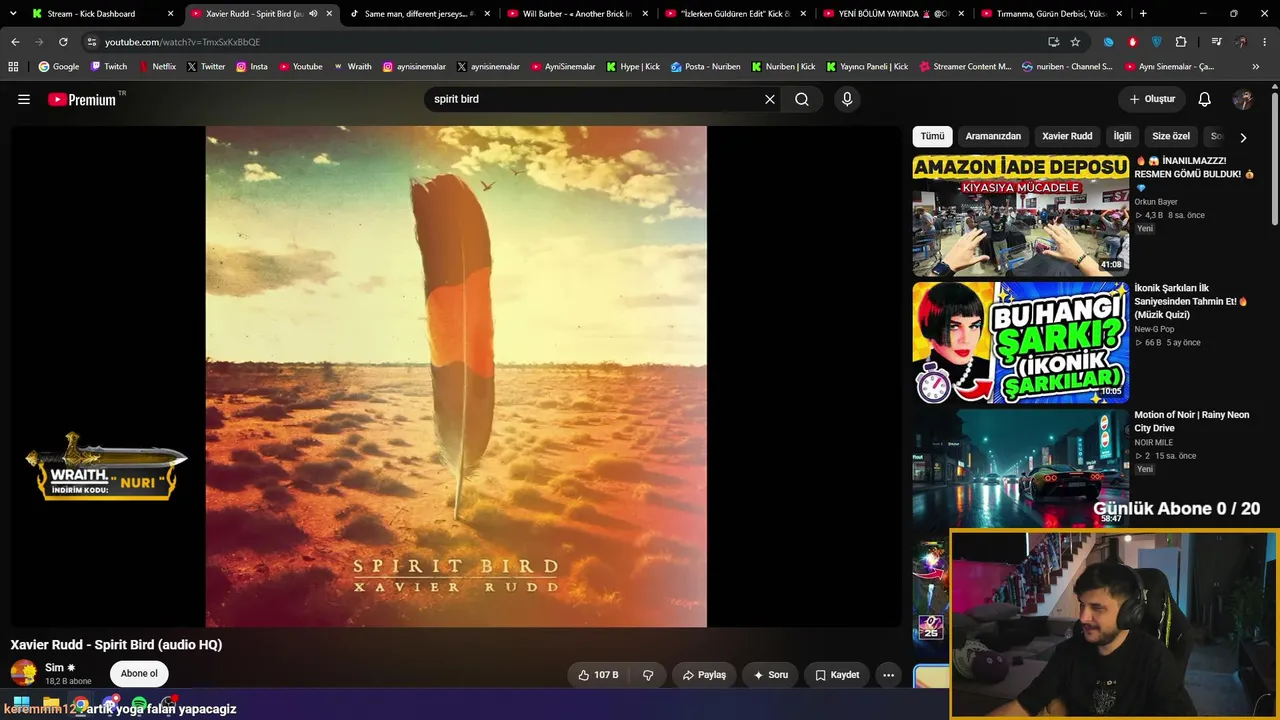1280x720 pixels.
Task: Select the Aramanızdan filter chip
Action: (x=993, y=136)
